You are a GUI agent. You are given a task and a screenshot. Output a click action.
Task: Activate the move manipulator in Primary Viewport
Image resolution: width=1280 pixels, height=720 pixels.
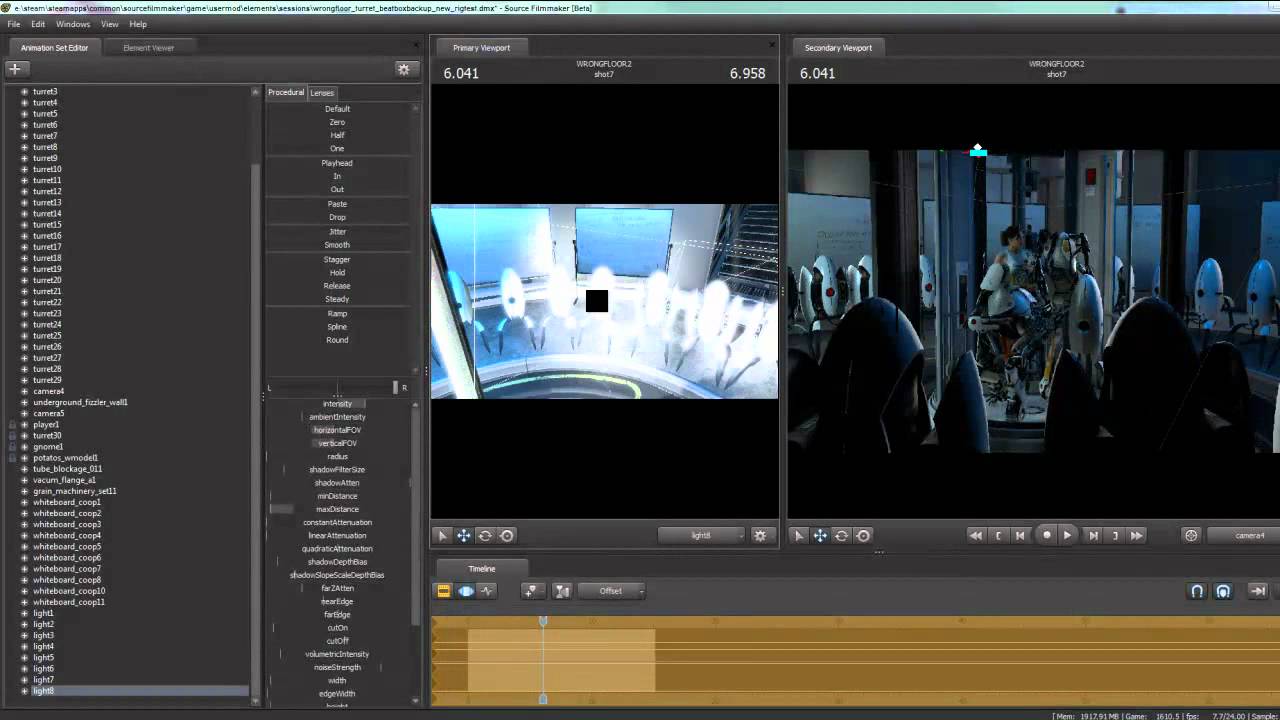click(464, 536)
